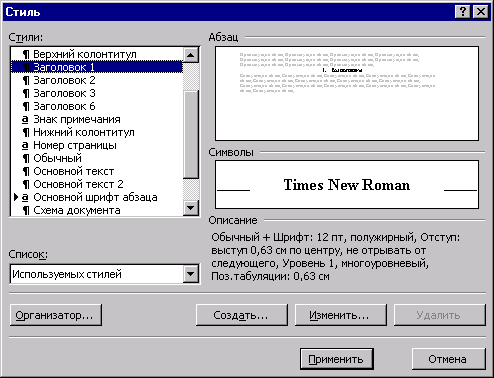Select the Заголовок 1 style
Screen dimensions: 494x378
(97, 67)
